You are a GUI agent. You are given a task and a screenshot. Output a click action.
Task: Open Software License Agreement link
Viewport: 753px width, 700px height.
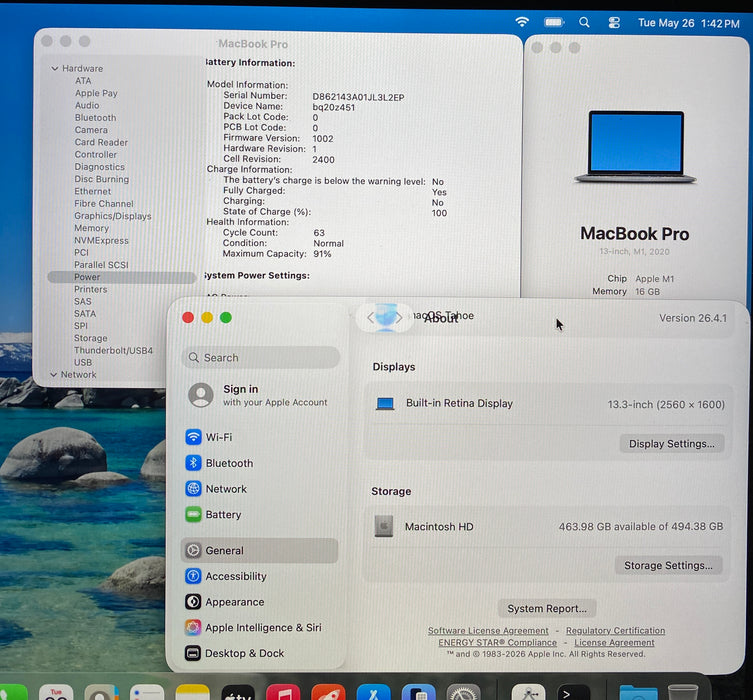488,630
